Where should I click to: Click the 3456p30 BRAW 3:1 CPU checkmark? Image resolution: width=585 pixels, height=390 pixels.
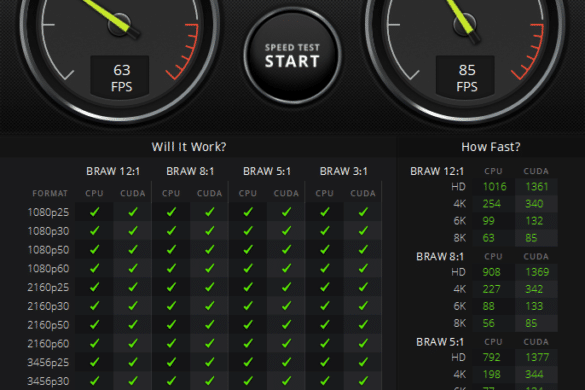[x=325, y=381]
